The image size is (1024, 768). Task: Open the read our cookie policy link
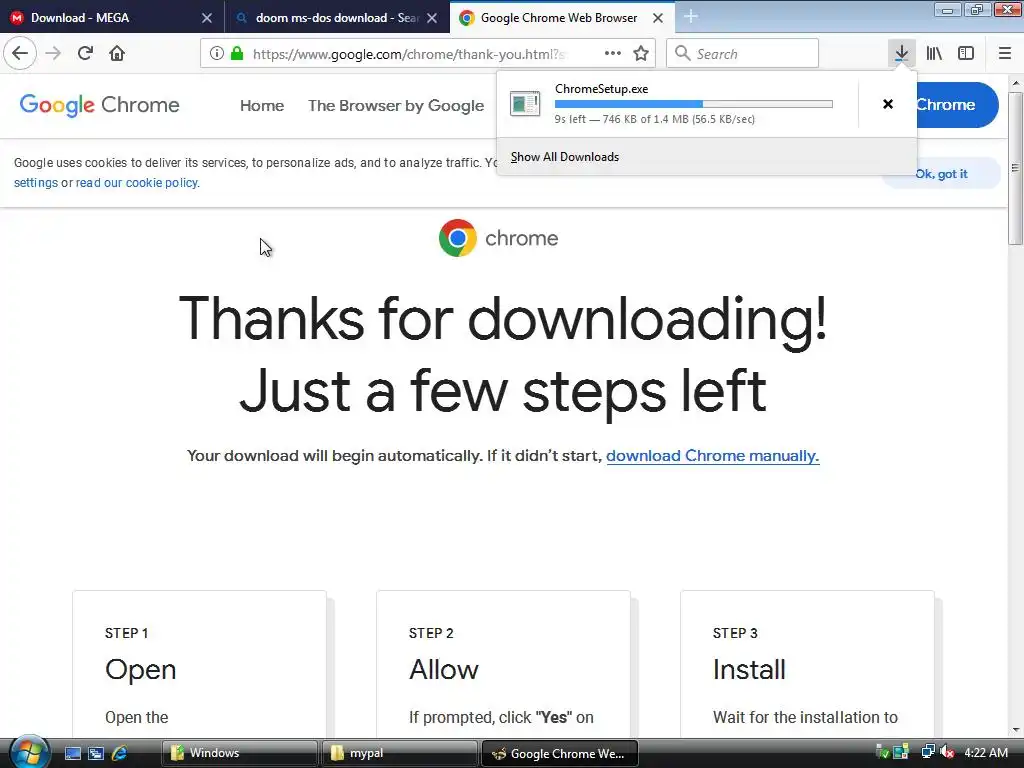pos(136,183)
